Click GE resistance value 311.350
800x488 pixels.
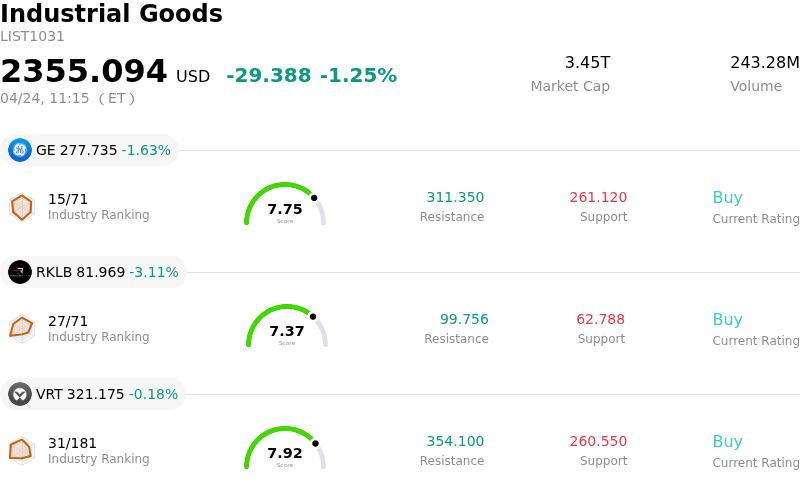(455, 198)
